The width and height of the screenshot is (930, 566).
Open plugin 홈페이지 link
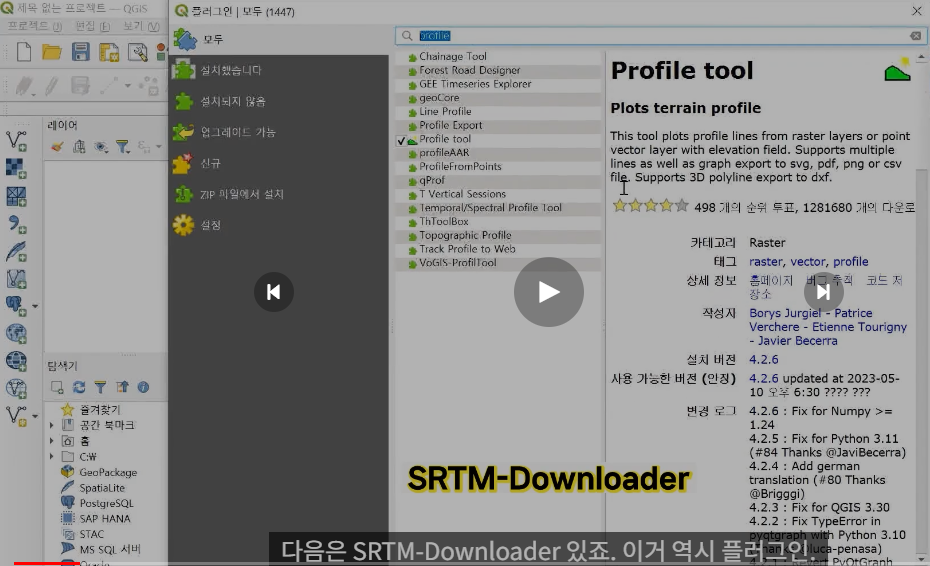point(771,280)
